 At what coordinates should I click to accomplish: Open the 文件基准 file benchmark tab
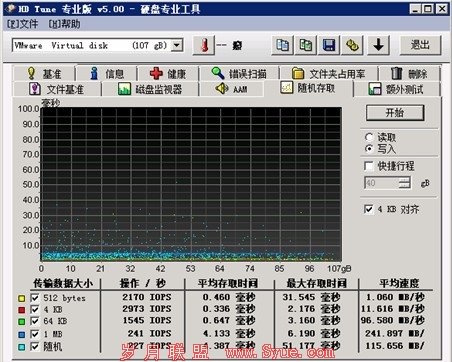57,89
